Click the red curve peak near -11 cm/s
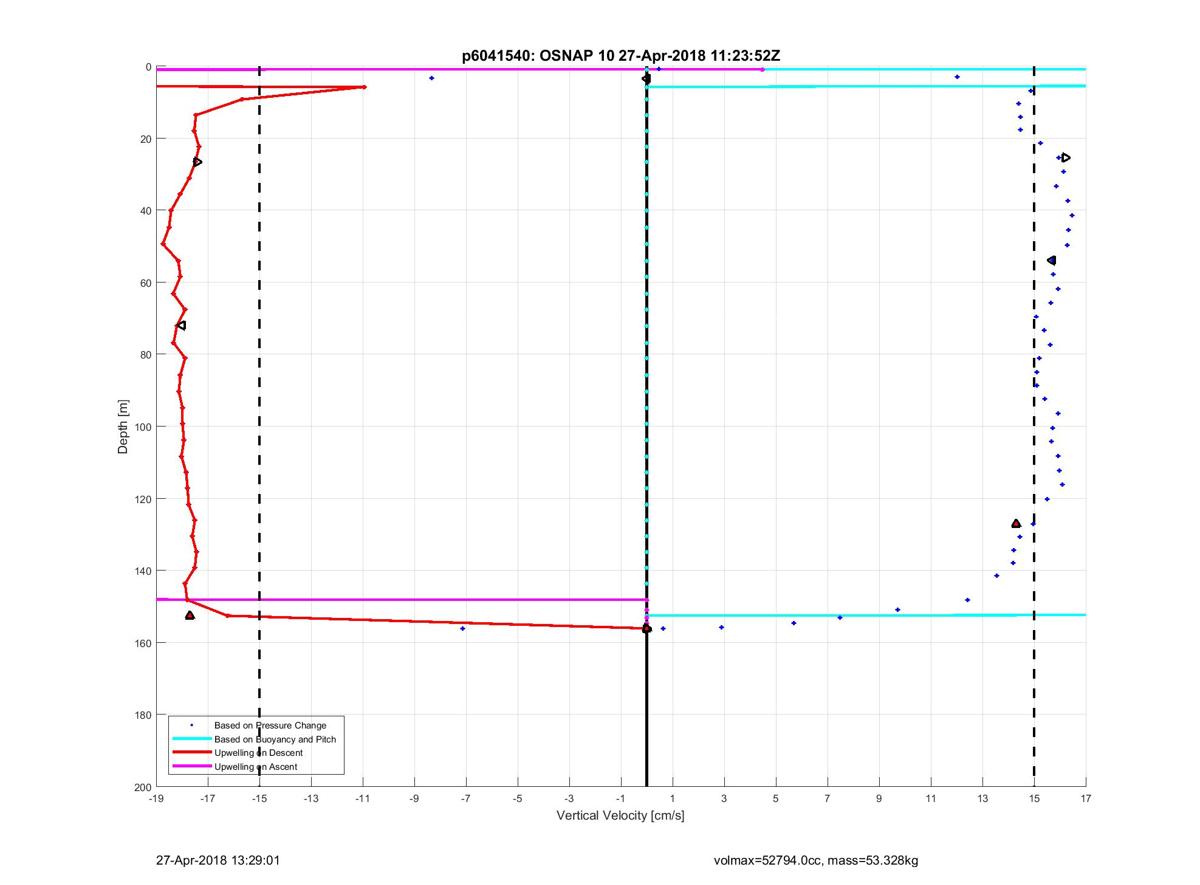The image size is (1200, 885). click(364, 87)
